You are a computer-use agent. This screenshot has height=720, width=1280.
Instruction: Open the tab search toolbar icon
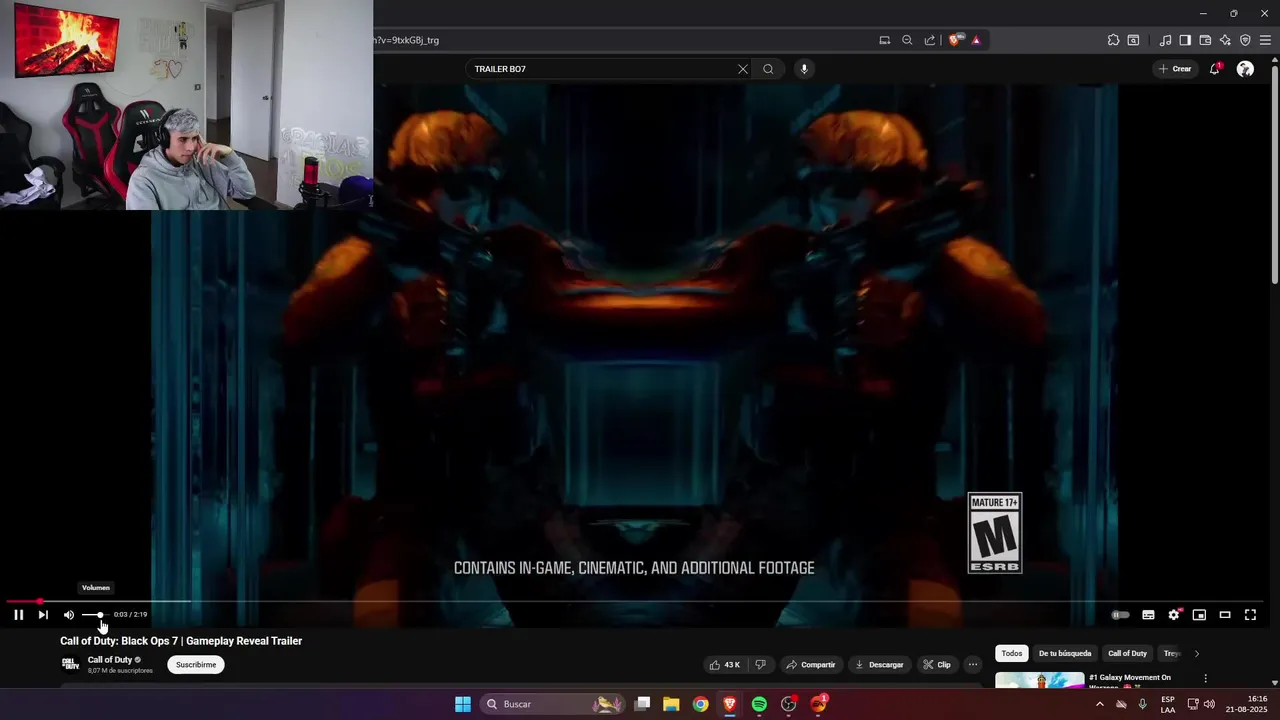[1133, 40]
